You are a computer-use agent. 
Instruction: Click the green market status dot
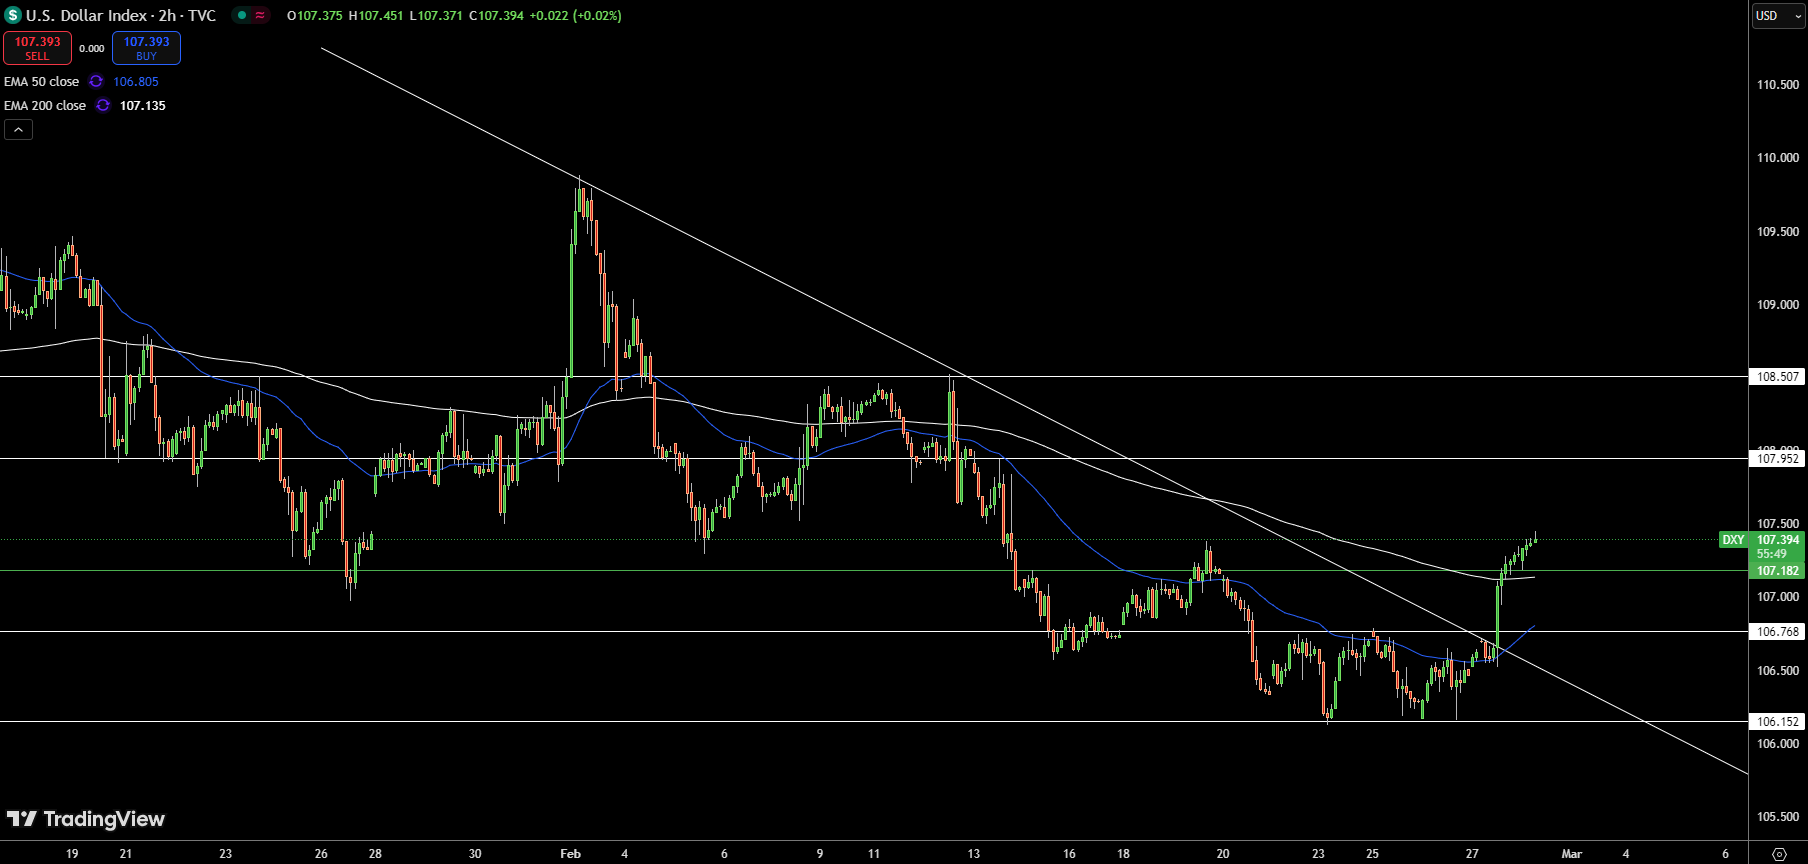coord(242,15)
